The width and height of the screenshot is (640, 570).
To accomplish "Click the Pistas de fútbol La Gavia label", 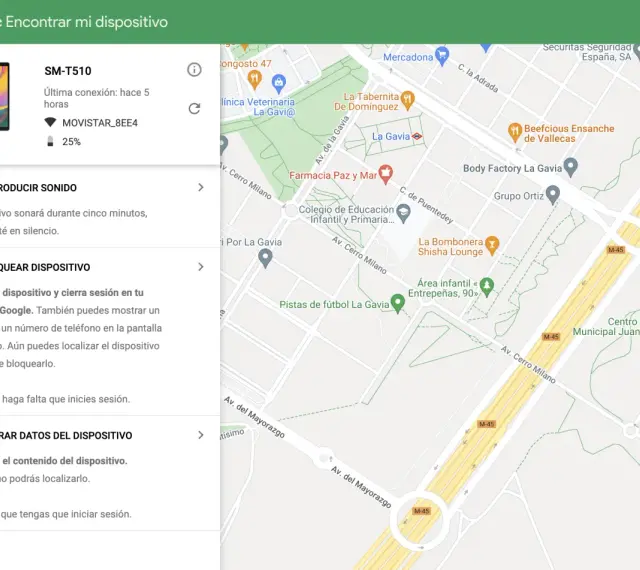I will click(x=334, y=305).
